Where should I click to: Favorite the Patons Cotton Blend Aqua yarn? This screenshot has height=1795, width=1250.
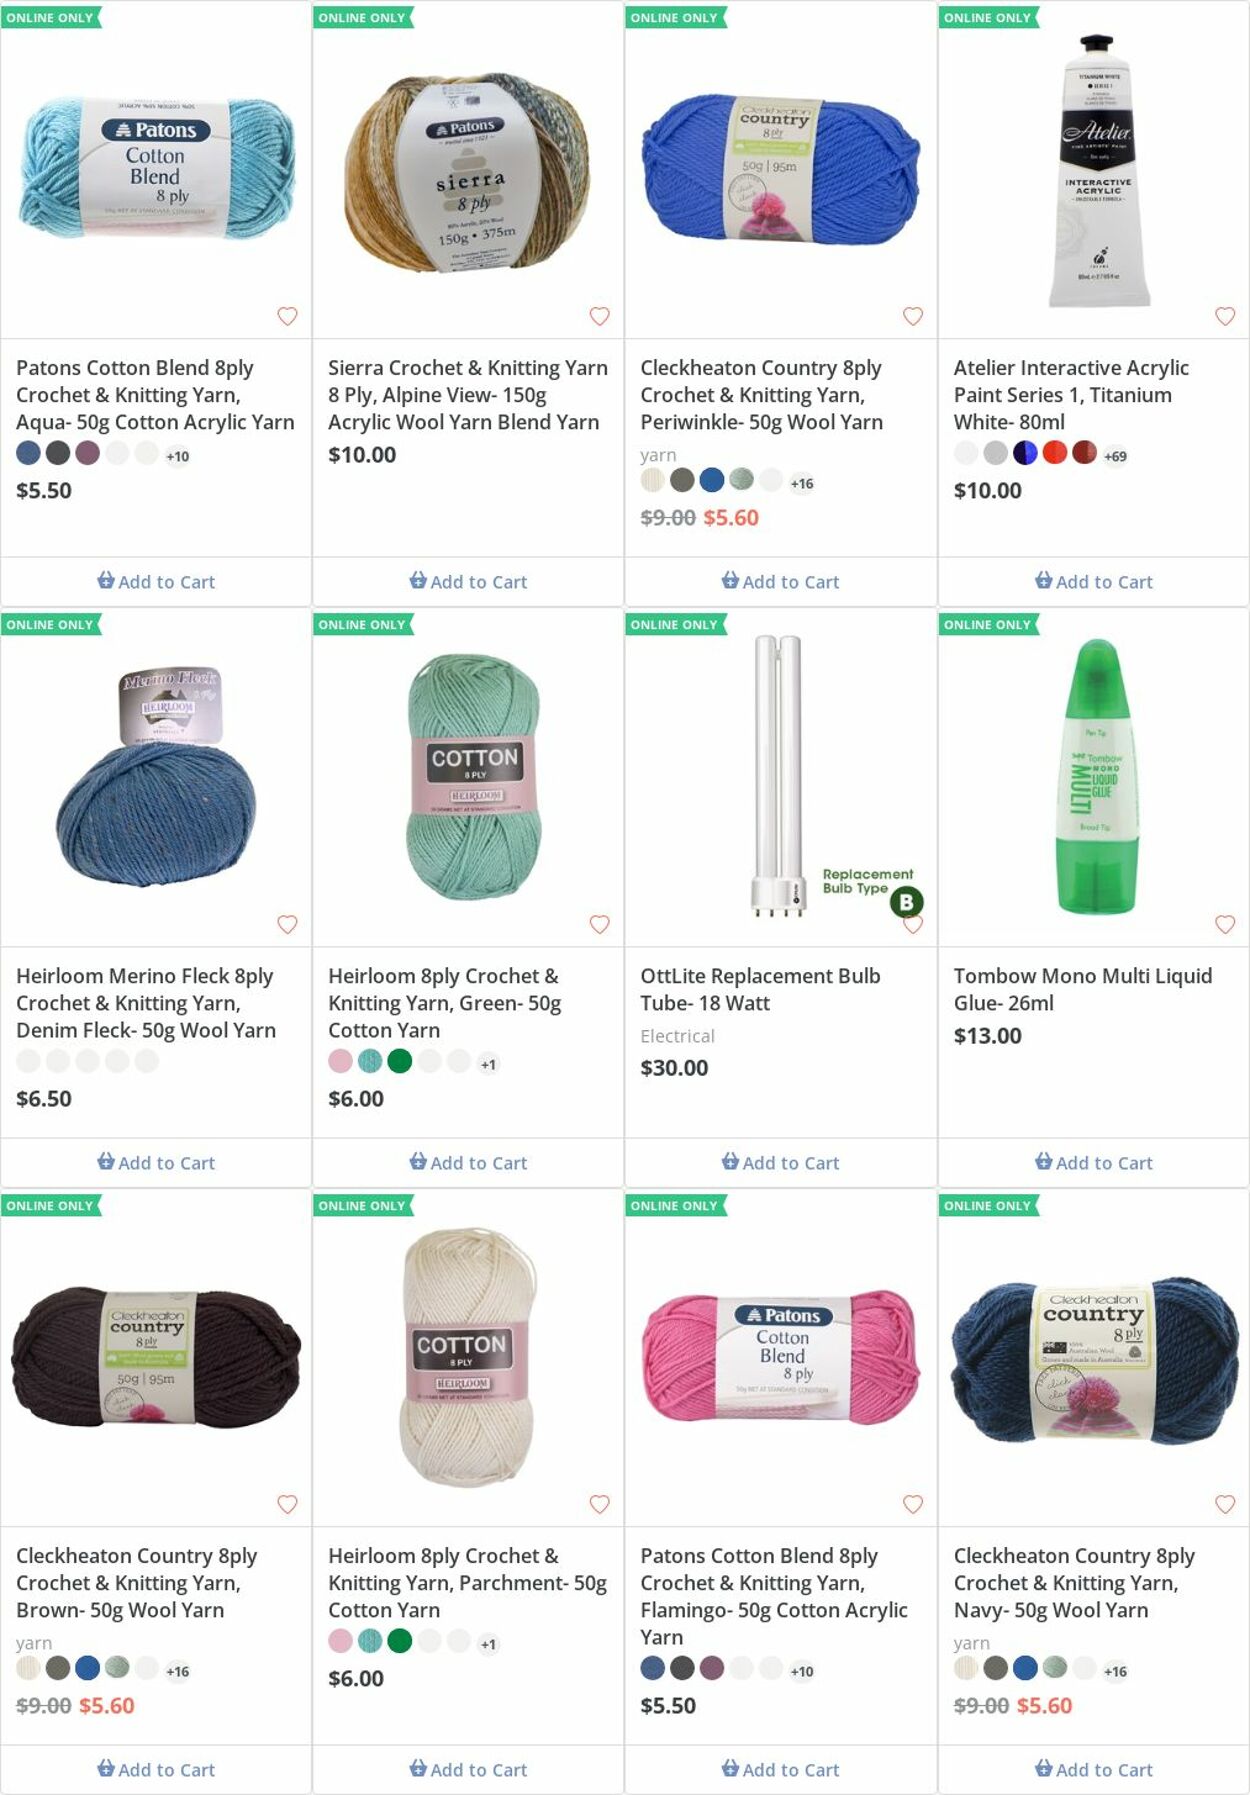(x=287, y=316)
